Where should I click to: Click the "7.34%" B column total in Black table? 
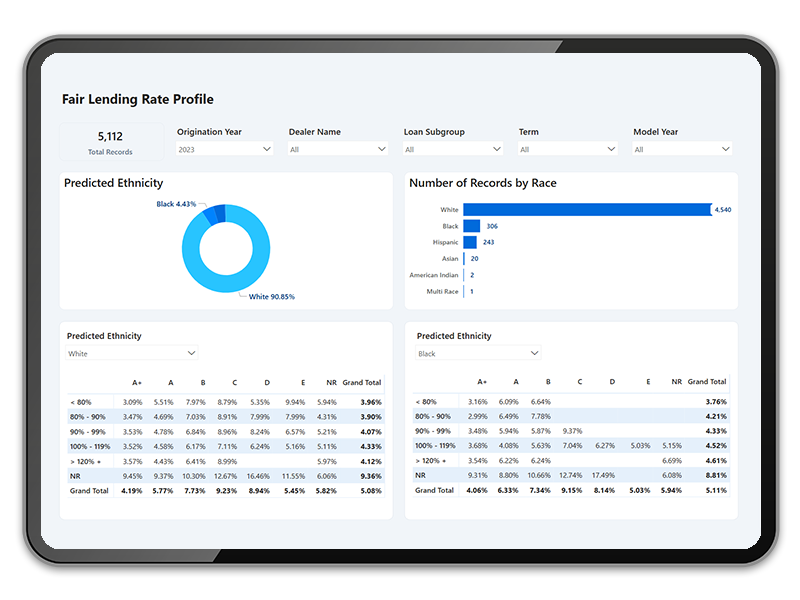(x=540, y=490)
